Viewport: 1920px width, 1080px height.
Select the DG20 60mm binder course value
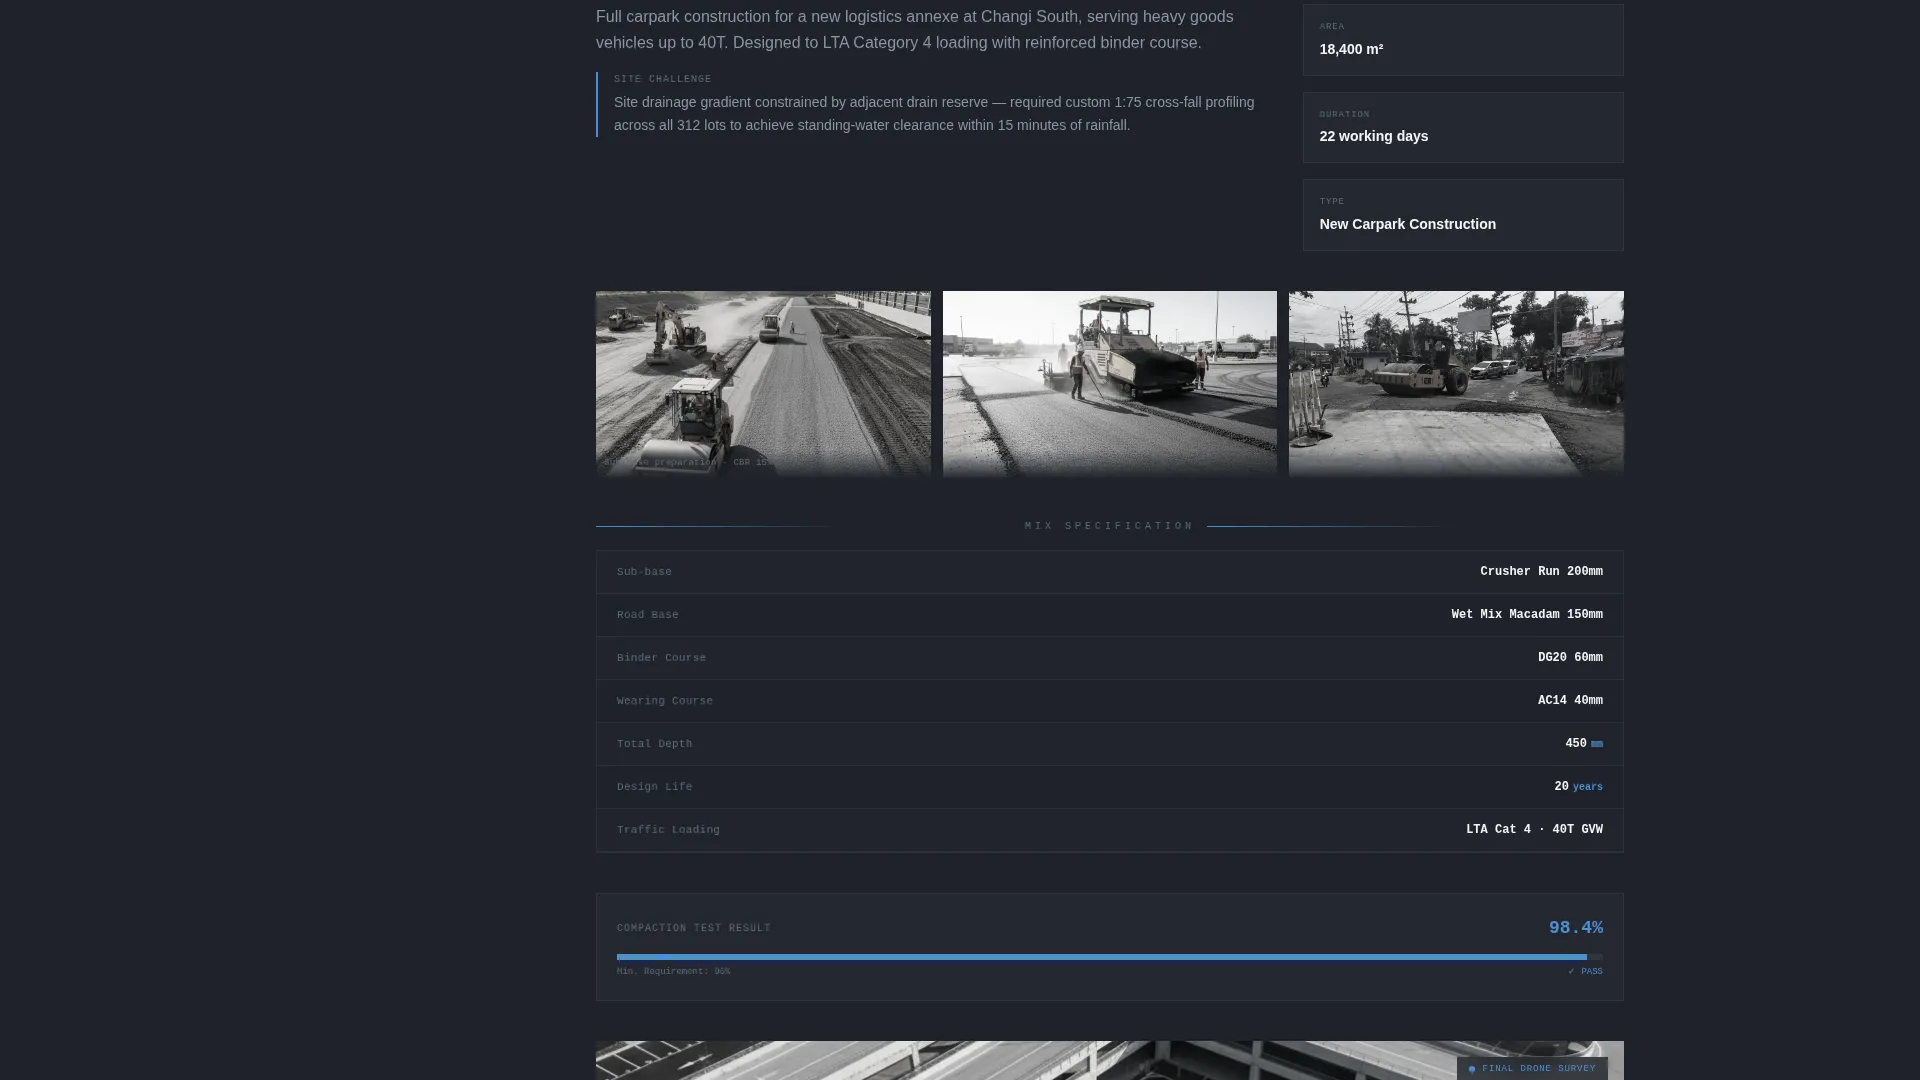[x=1570, y=658]
